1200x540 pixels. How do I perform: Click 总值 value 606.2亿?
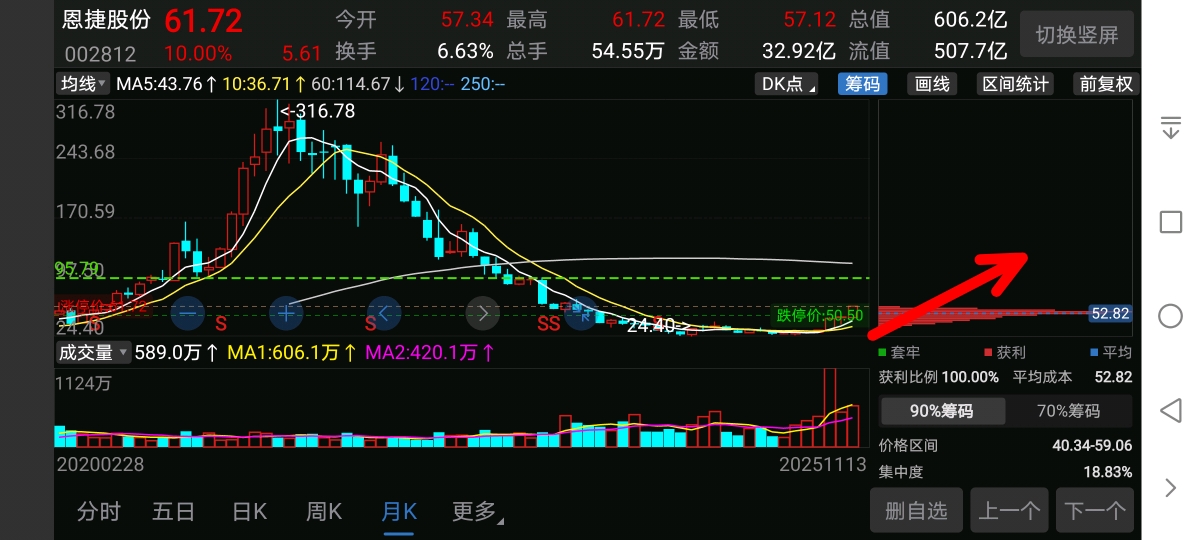coord(970,20)
